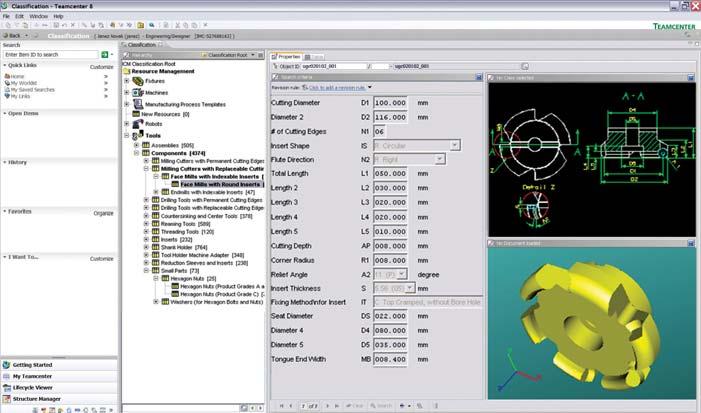This screenshot has width=701, height=413.
Task: Select Face Mills with Round Inserts
Action: (221, 185)
